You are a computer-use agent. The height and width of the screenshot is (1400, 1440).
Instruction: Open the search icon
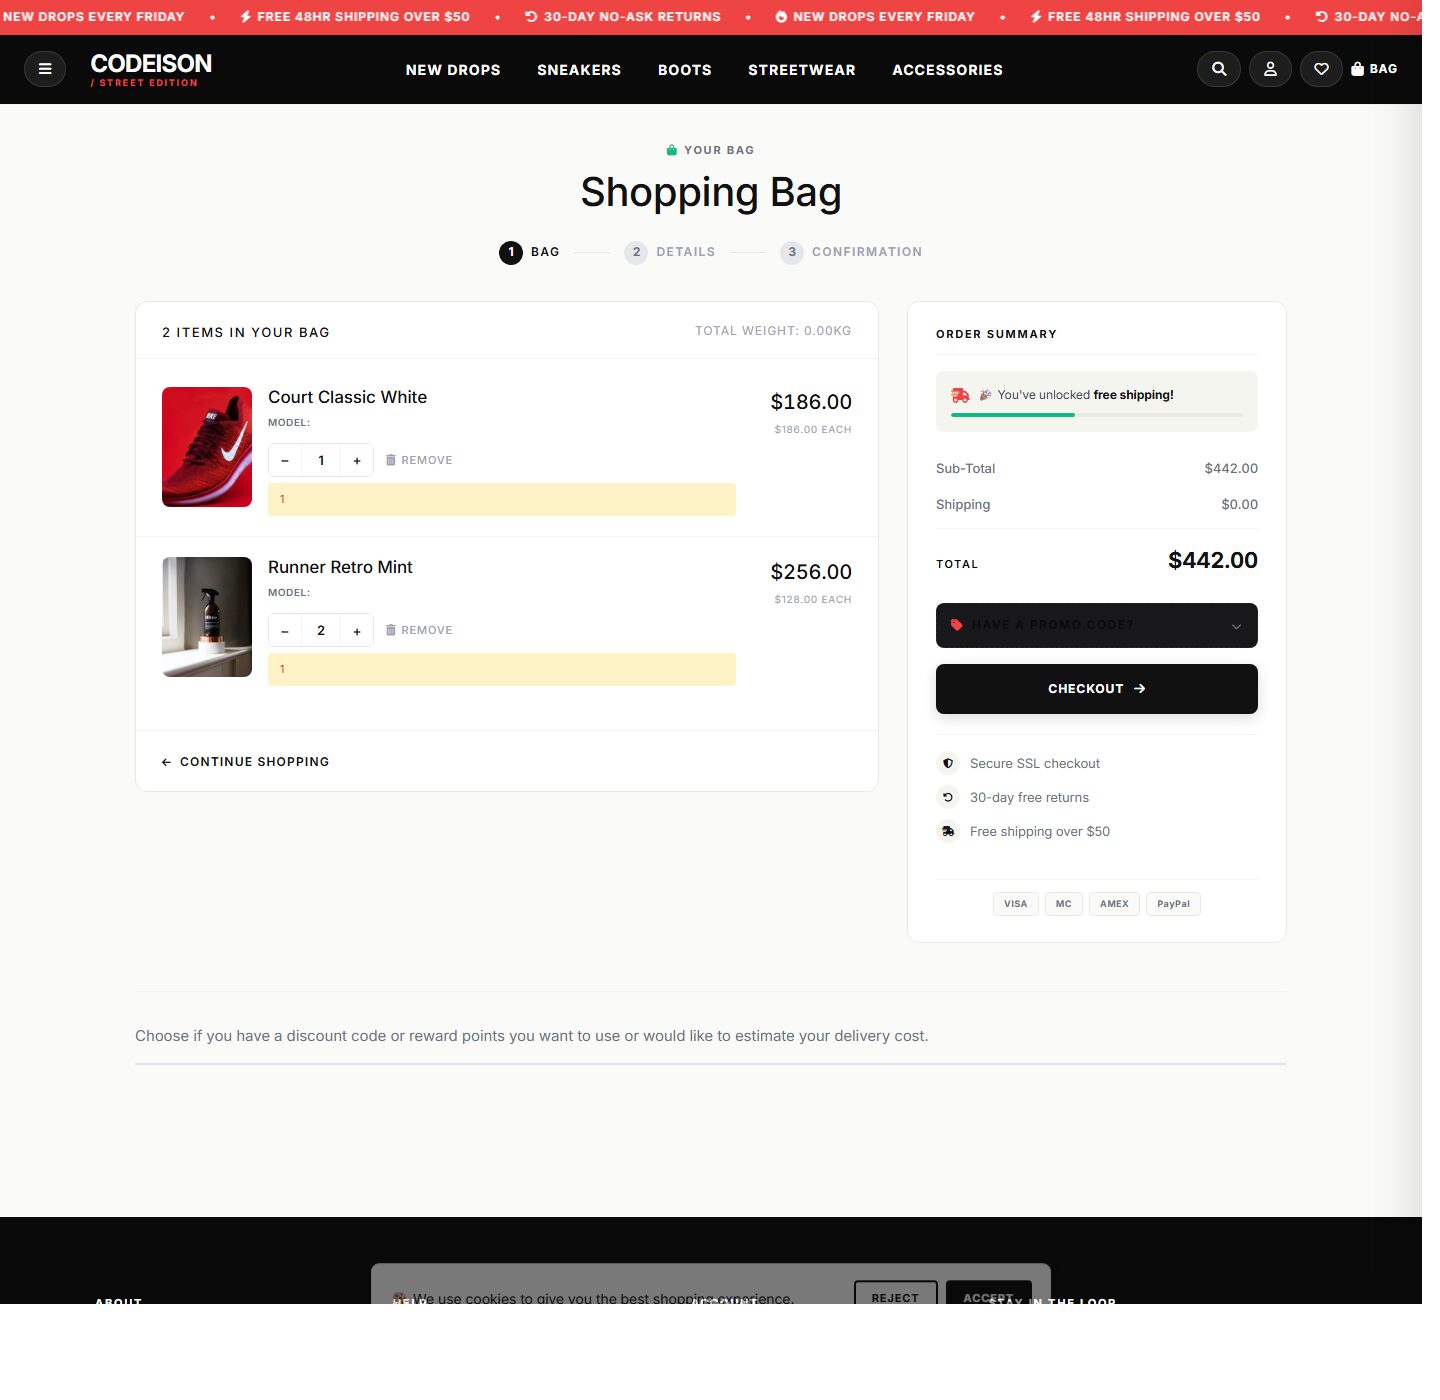[x=1218, y=69]
